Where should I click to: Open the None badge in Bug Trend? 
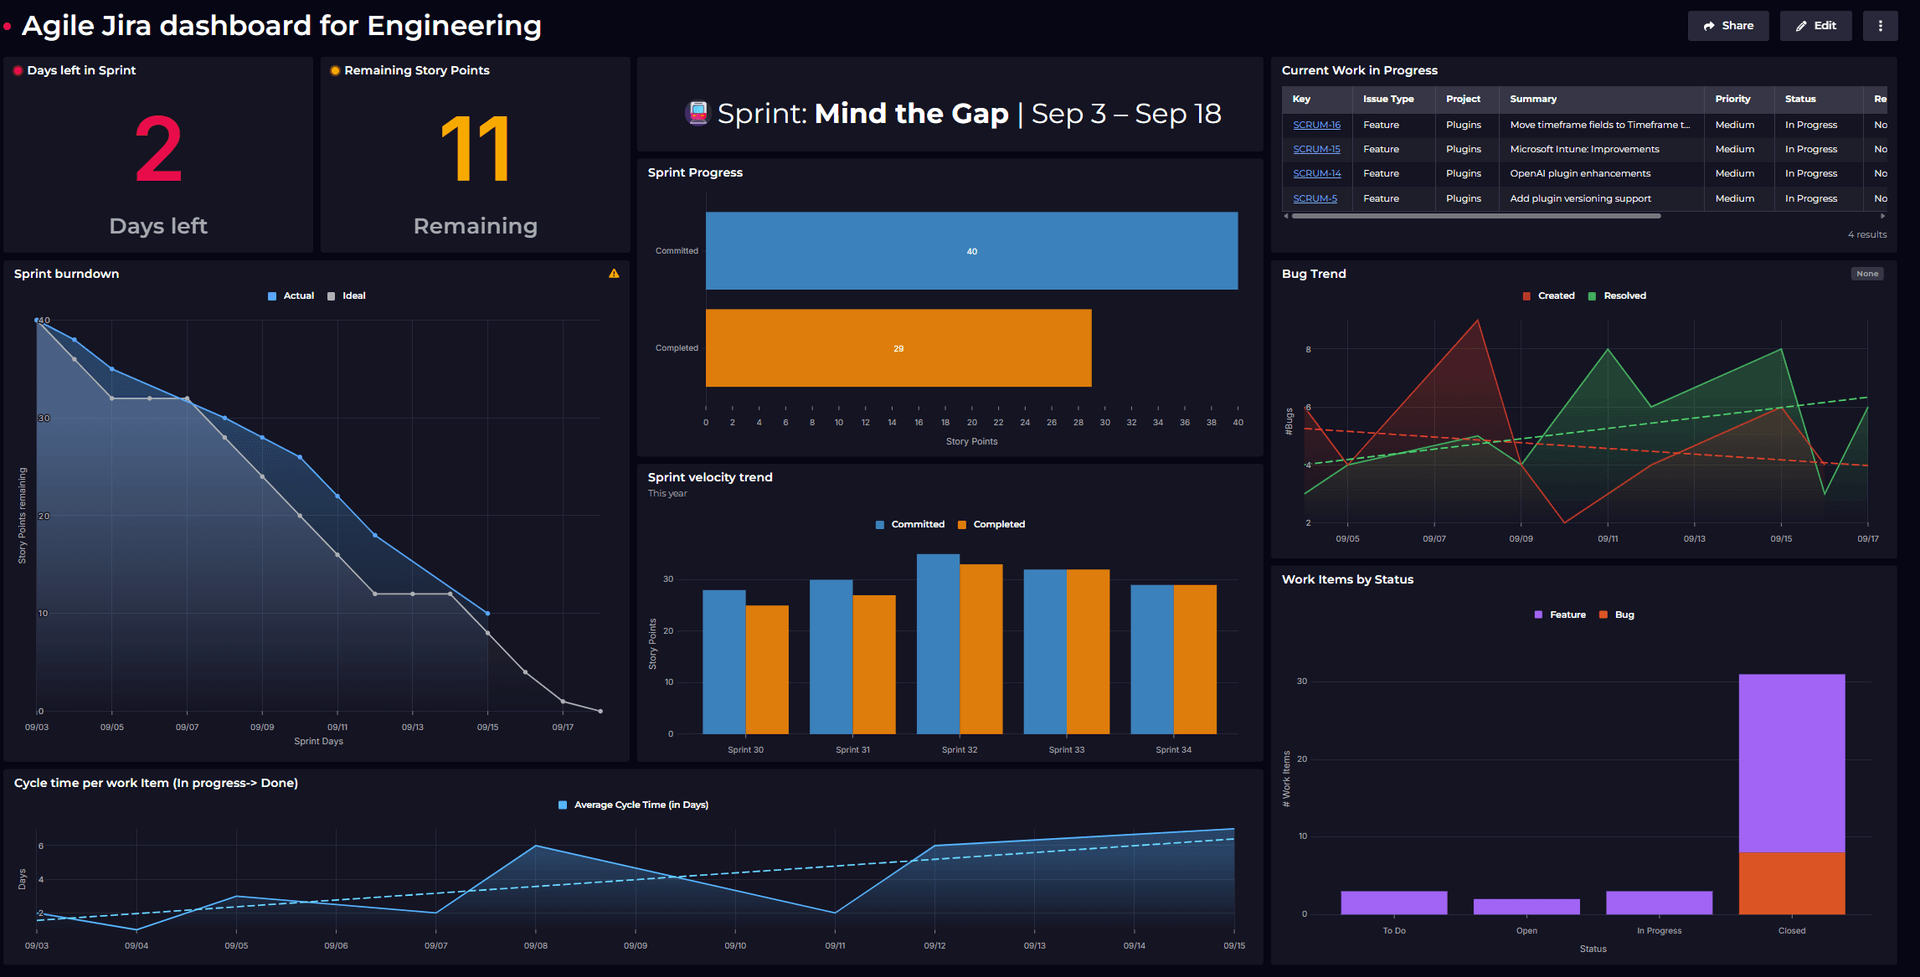click(x=1867, y=274)
